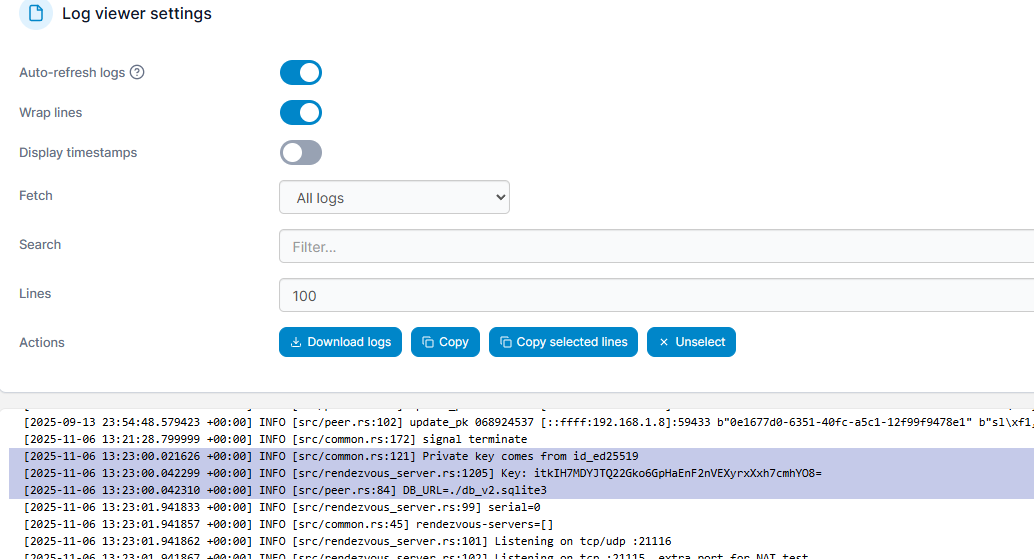Select log line 'Private key comes from id_ed25519'
The image size is (1034, 559).
point(521,456)
